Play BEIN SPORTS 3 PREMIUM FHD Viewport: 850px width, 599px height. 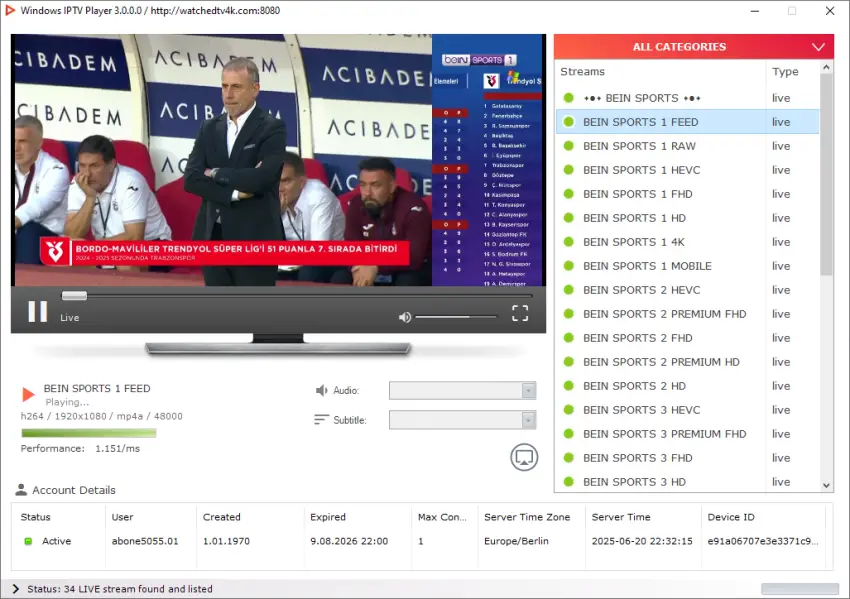pos(687,434)
